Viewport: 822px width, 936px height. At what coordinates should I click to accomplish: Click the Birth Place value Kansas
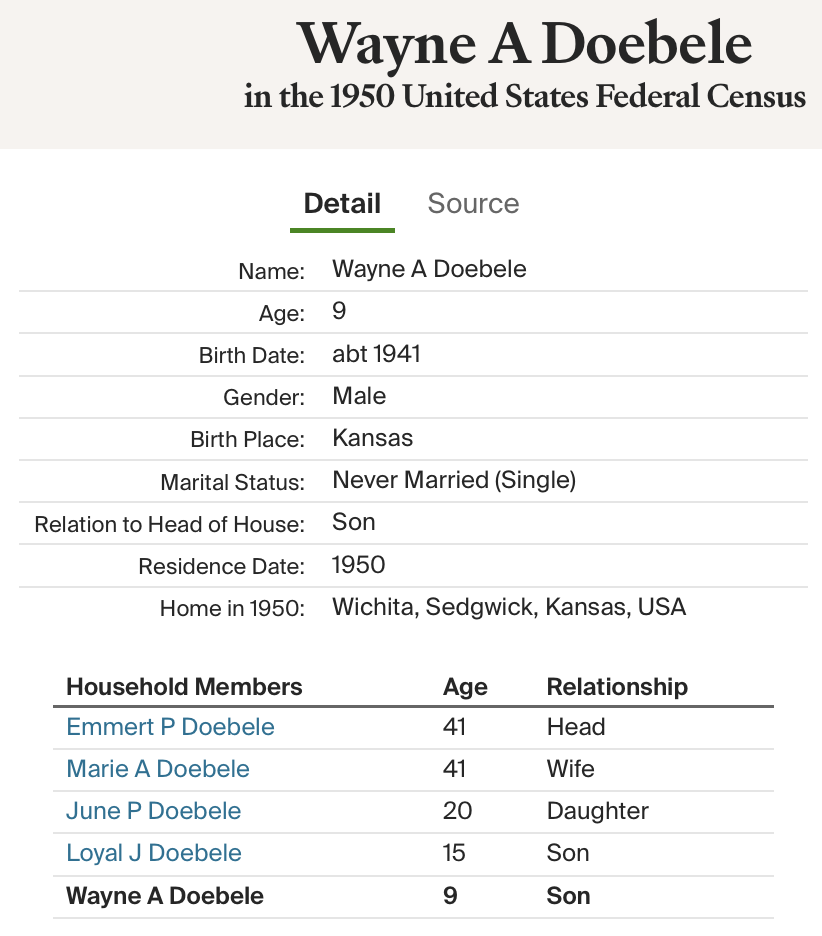[x=372, y=438]
